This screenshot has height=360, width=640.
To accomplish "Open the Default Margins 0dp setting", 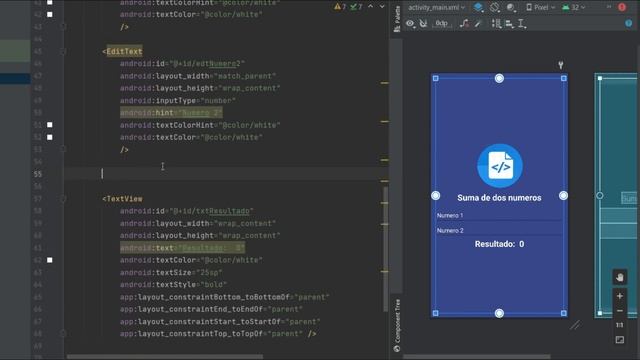I will 442,23.
